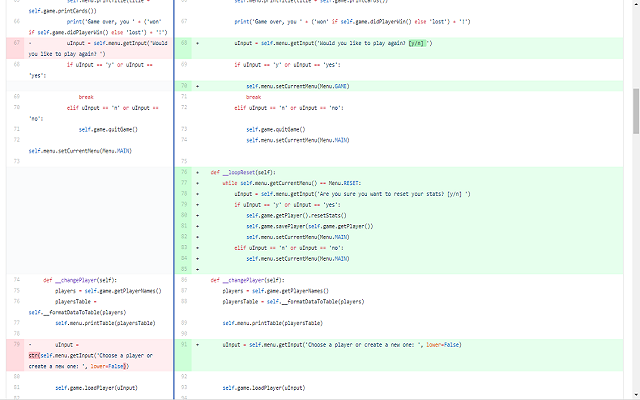
Task: Click 'break' keyword in left pane
Action: [x=86, y=97]
